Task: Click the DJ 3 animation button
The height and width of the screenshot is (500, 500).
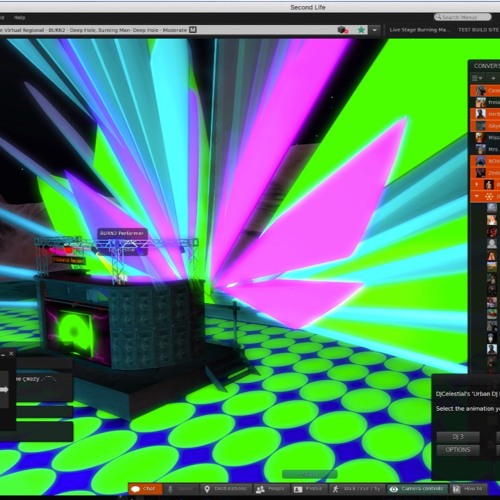Action: coord(458,436)
